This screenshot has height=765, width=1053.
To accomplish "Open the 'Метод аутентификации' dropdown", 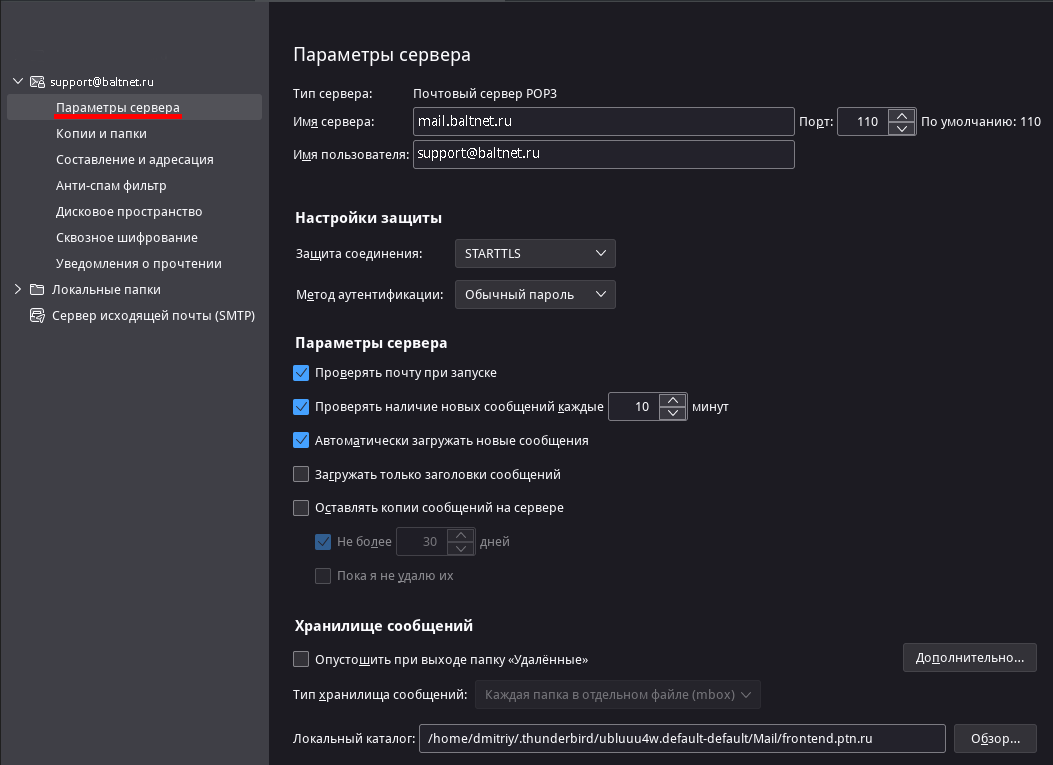I will click(535, 295).
